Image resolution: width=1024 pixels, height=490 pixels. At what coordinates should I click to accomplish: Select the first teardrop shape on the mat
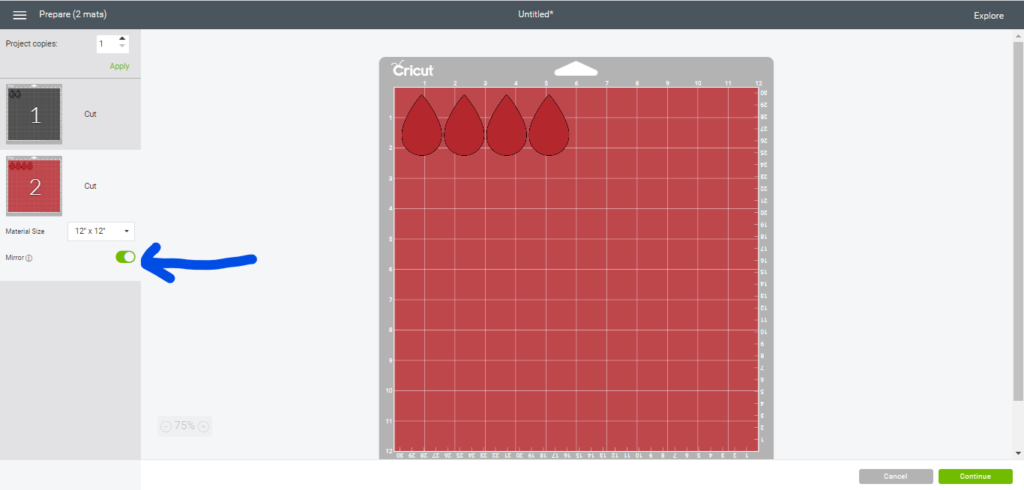coord(421,127)
